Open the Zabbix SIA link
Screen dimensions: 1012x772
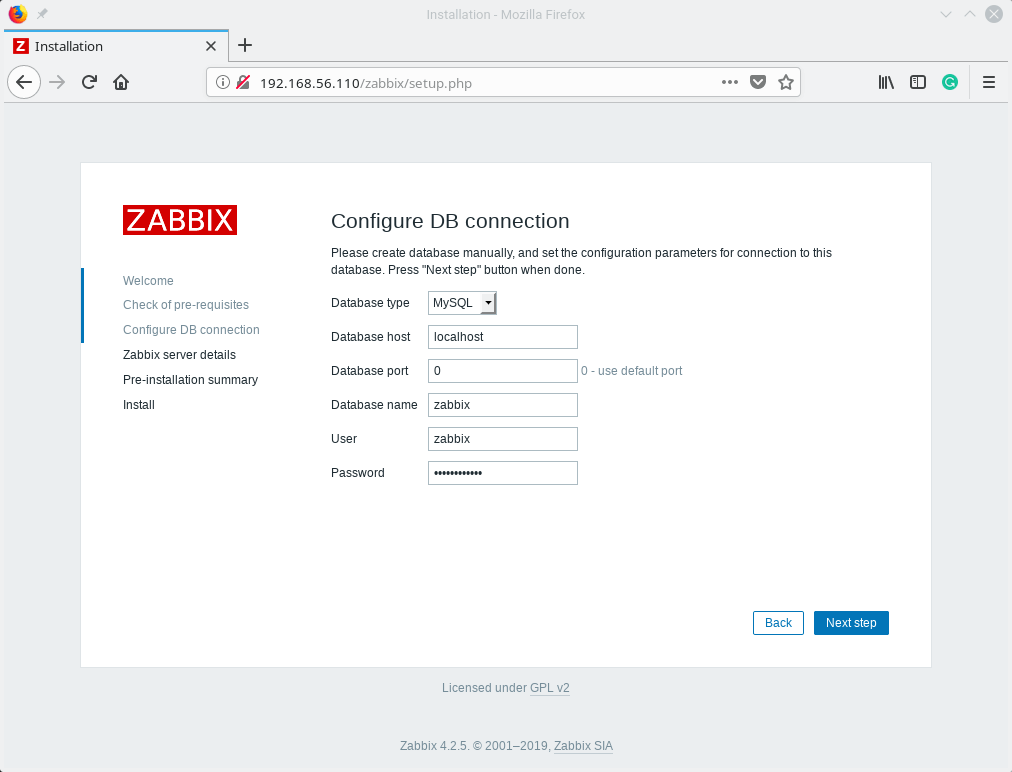(x=583, y=746)
